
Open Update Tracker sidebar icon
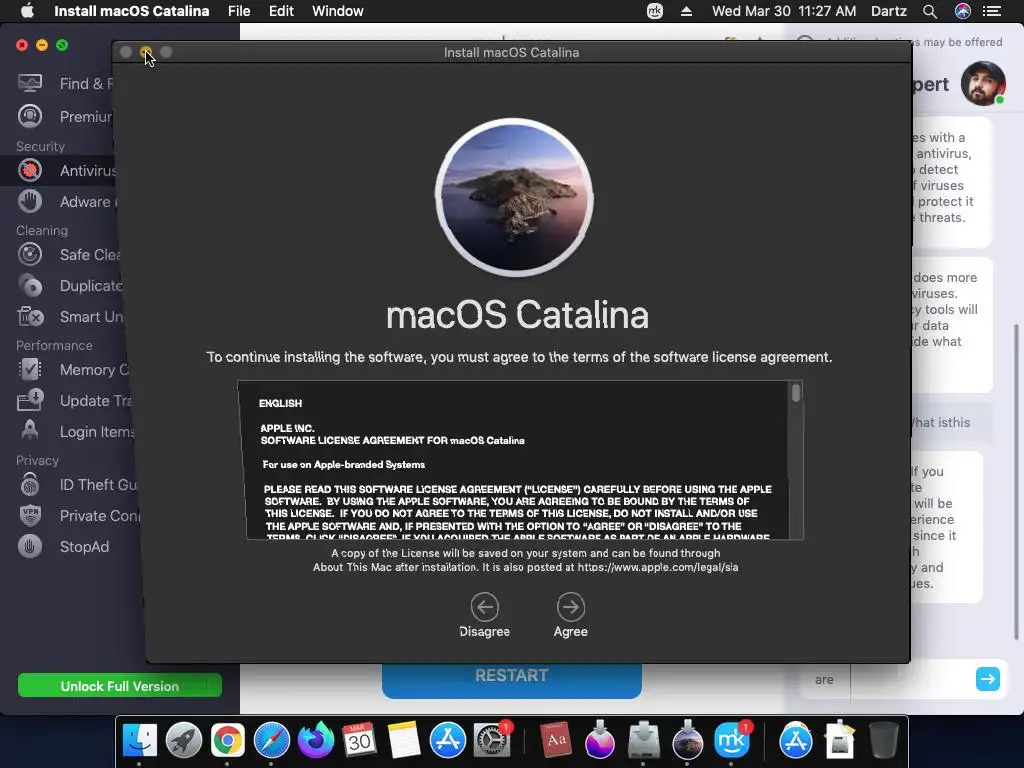click(30, 400)
